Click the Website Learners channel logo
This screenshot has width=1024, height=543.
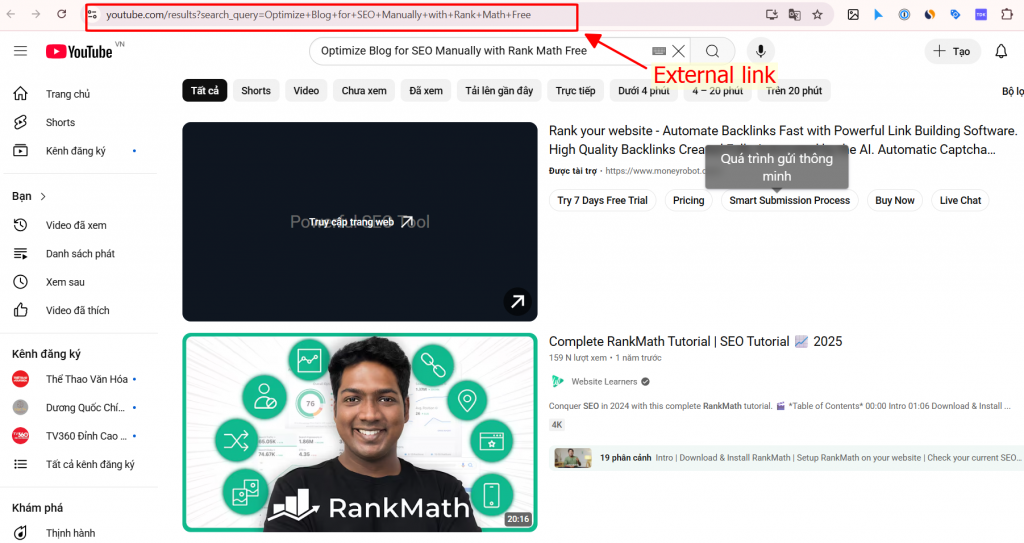pos(557,382)
